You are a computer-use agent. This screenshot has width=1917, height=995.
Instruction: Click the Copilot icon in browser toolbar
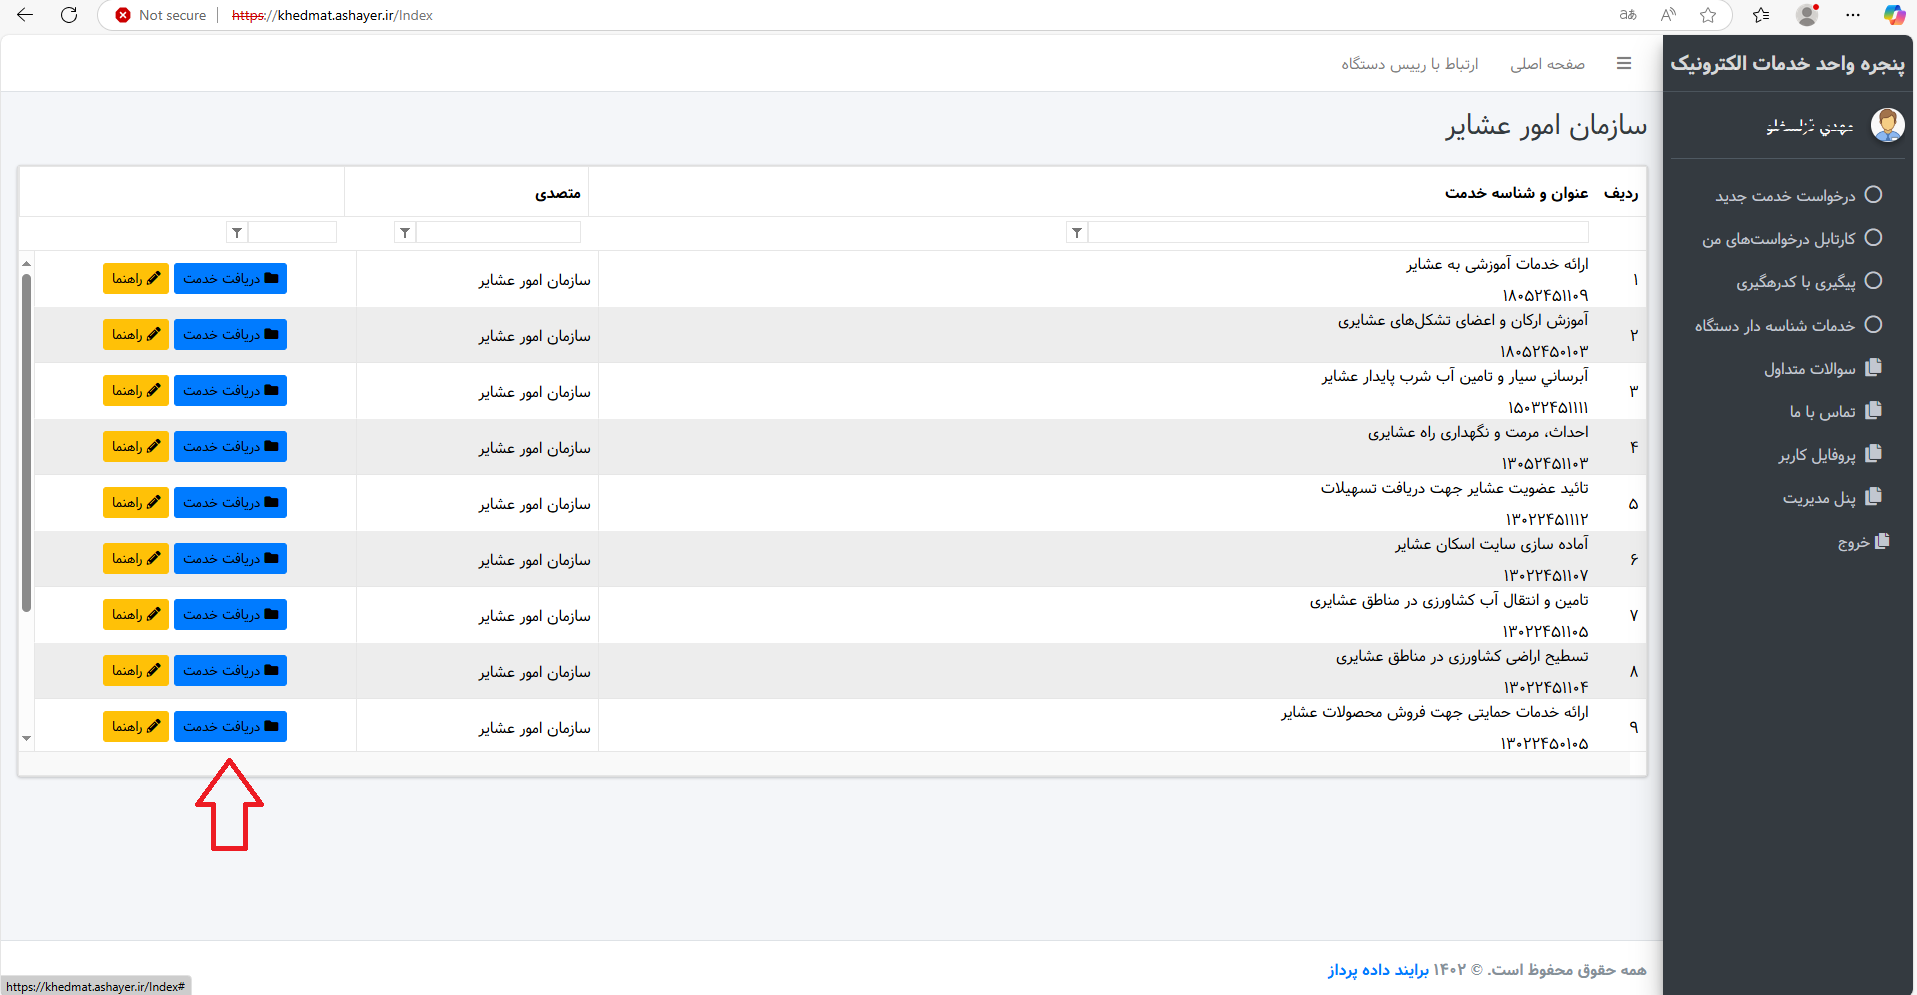point(1894,15)
